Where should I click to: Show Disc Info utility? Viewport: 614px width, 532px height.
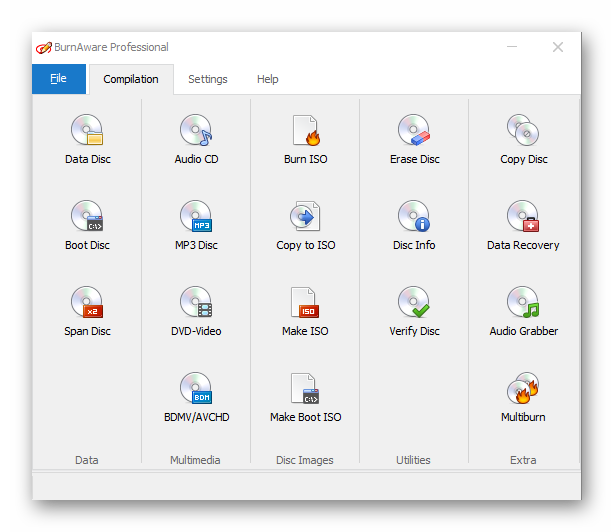pyautogui.click(x=414, y=225)
